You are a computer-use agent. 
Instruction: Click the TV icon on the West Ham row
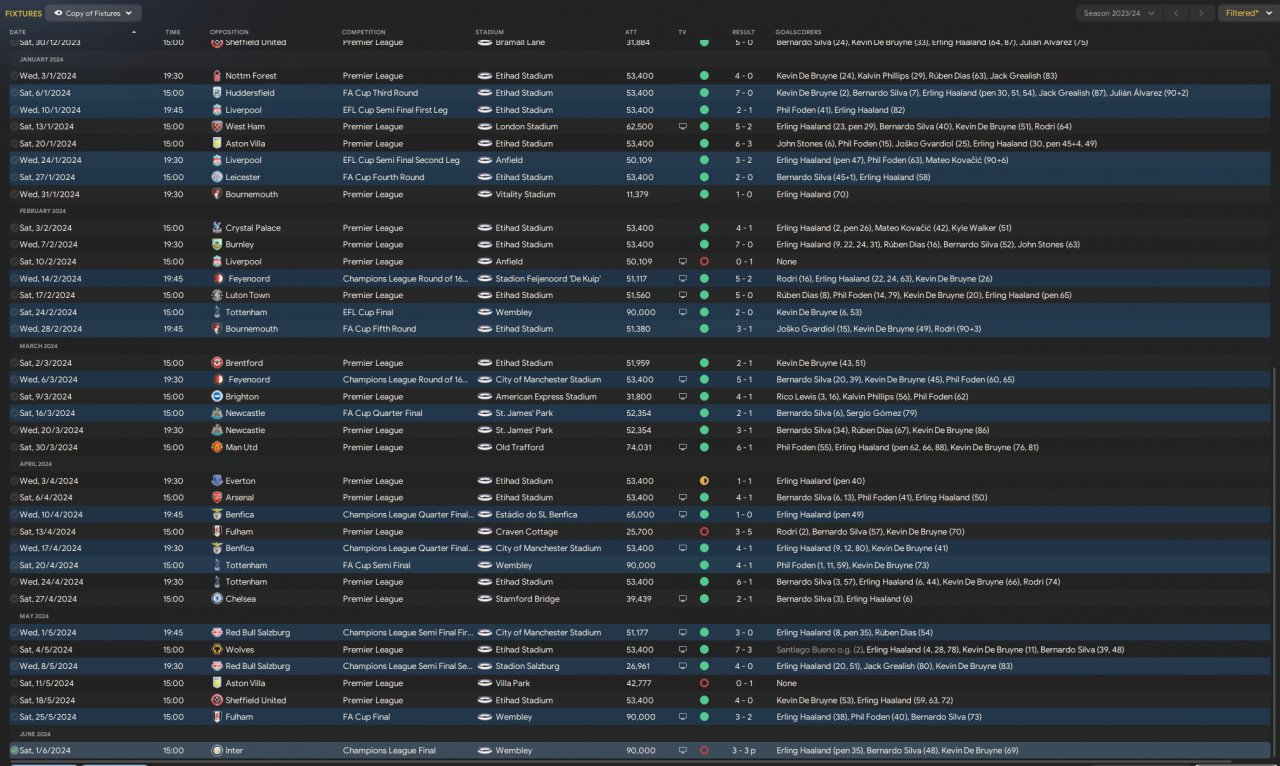(683, 127)
